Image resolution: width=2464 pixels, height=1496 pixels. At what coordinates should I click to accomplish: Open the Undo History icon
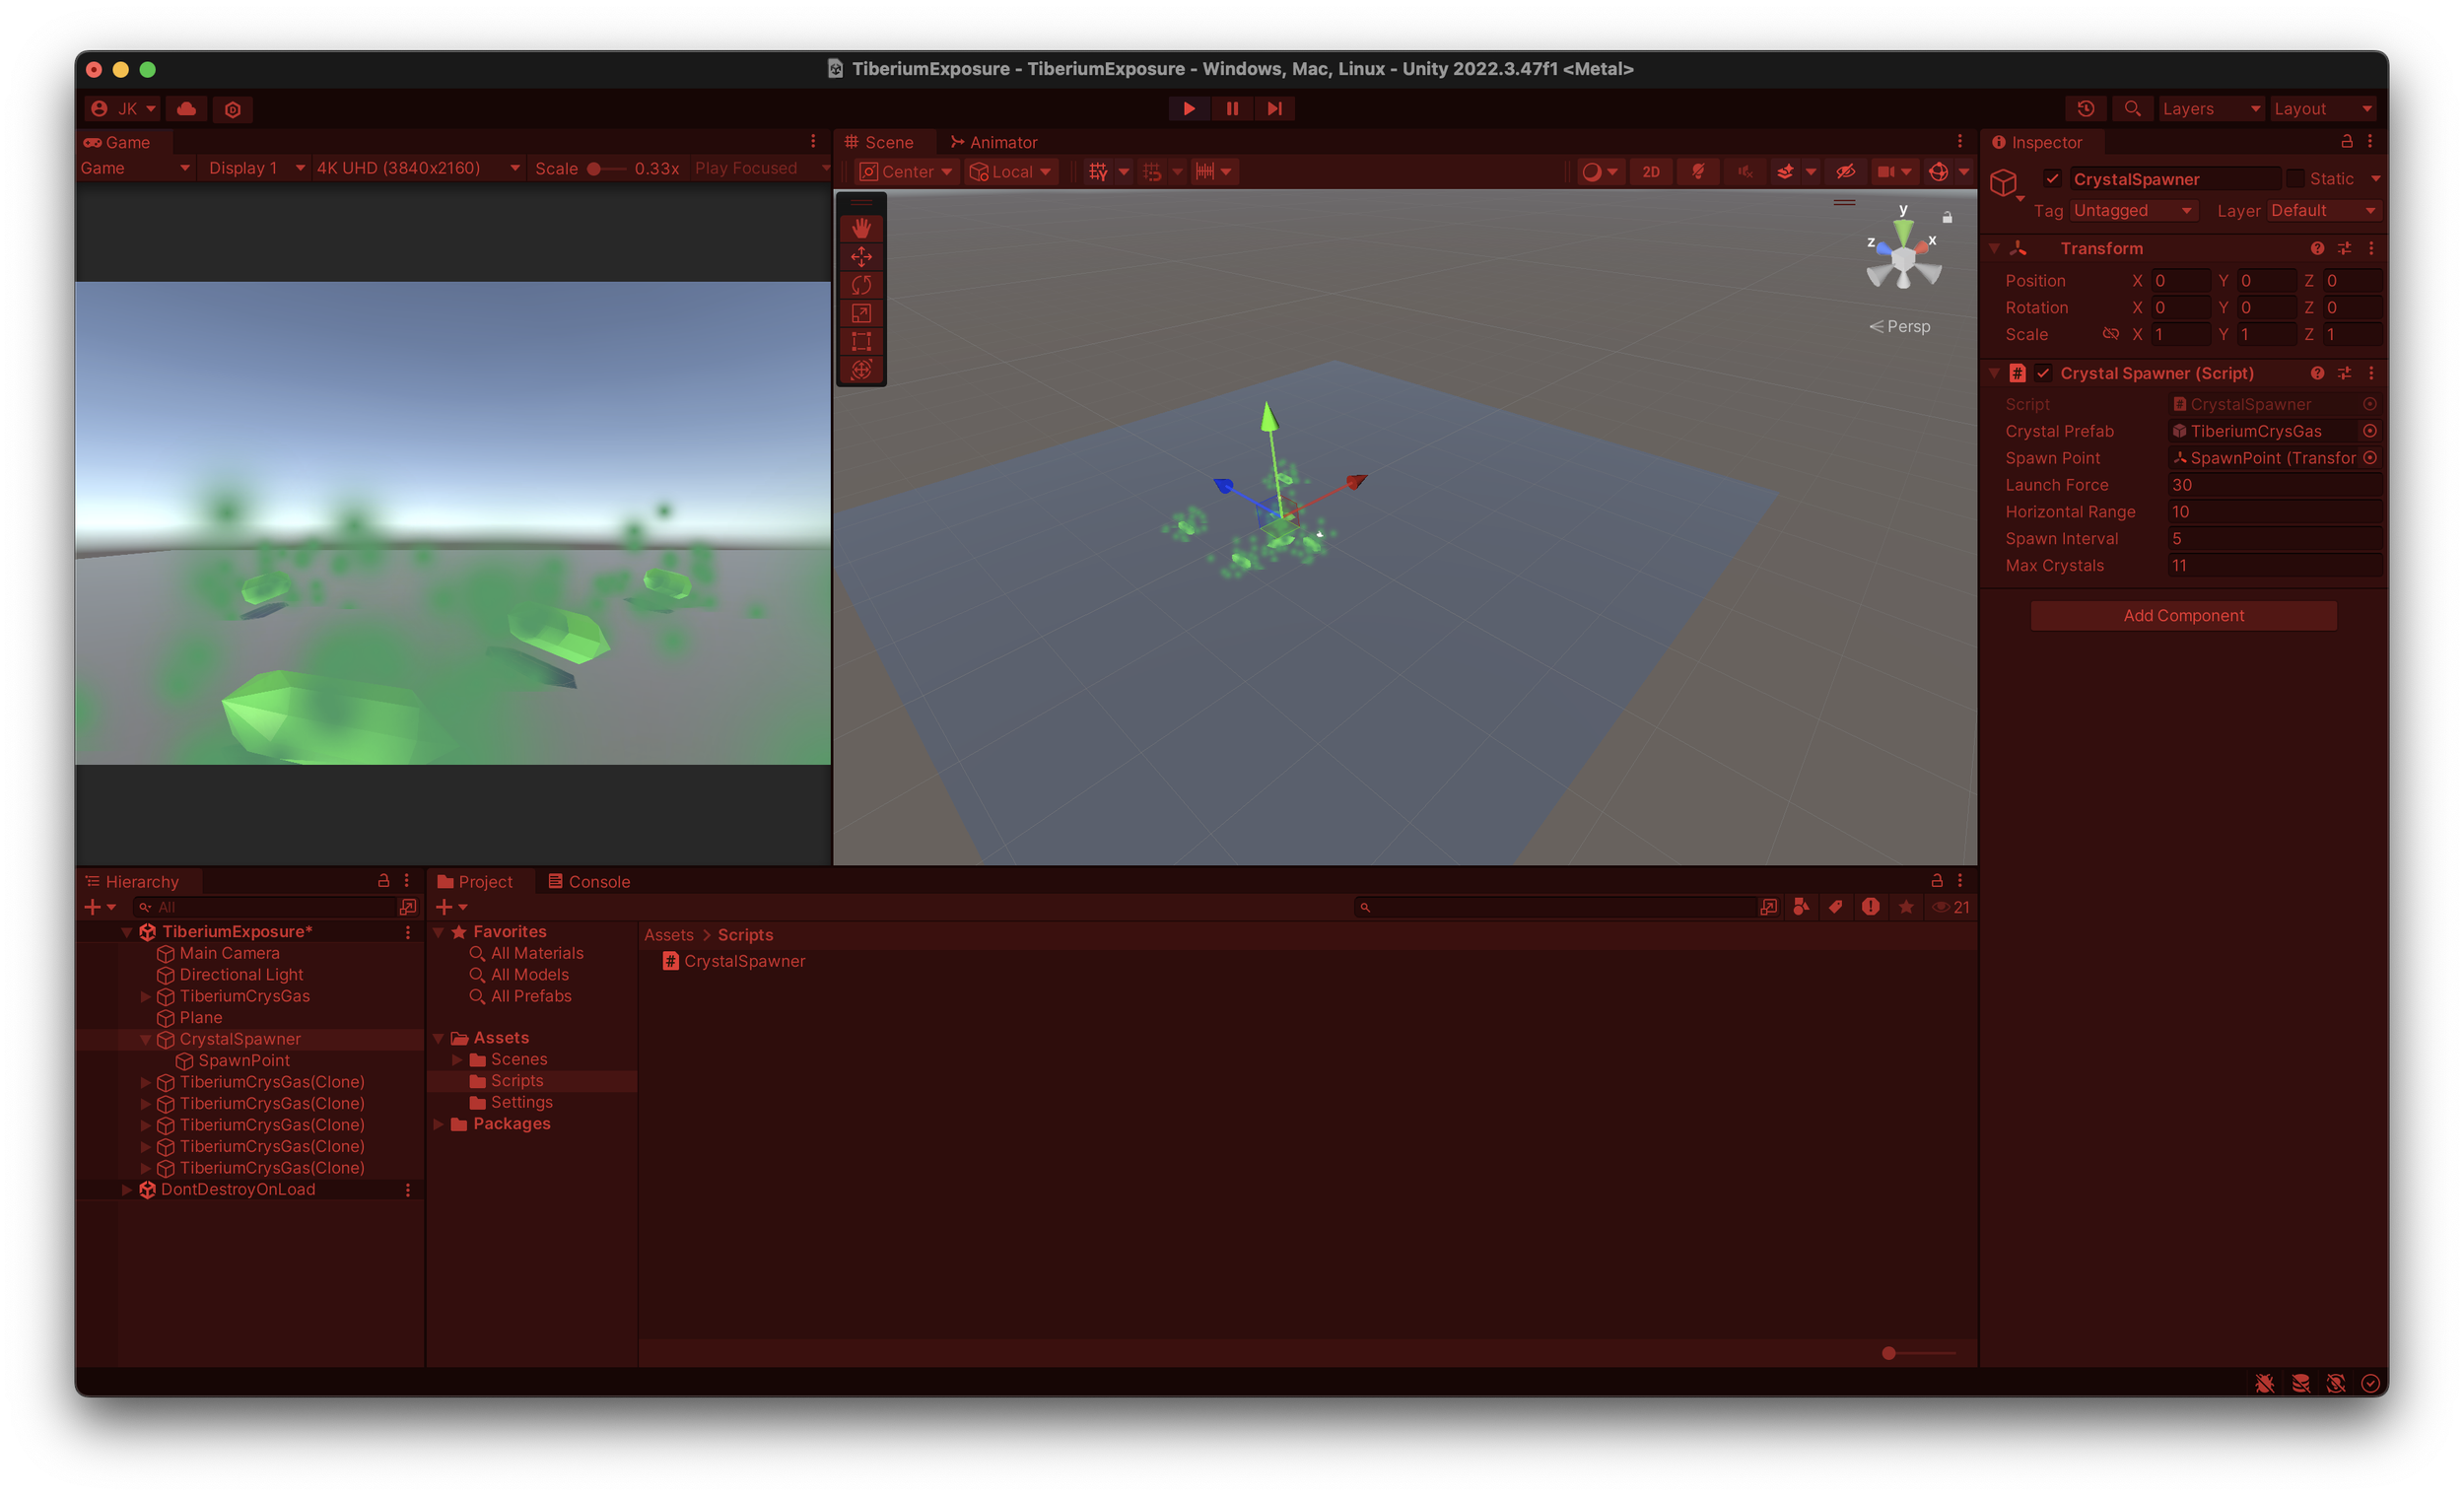click(2085, 108)
